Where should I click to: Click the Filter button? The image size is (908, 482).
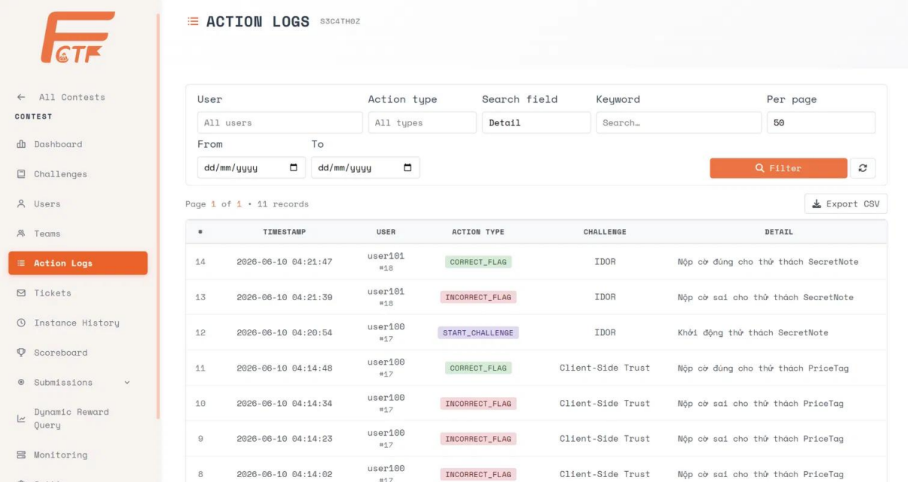[x=778, y=168]
